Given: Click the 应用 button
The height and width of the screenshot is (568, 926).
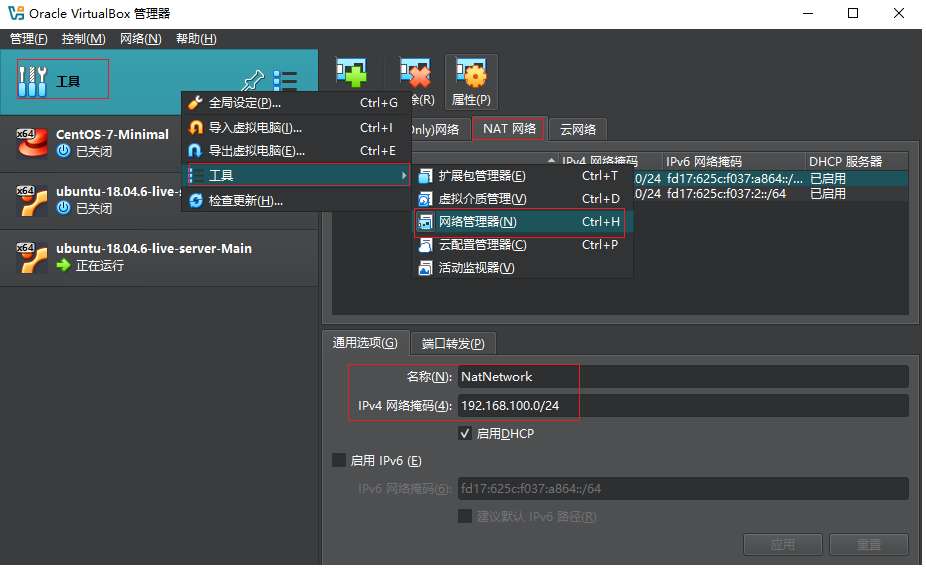Looking at the screenshot, I should pyautogui.click(x=782, y=544).
